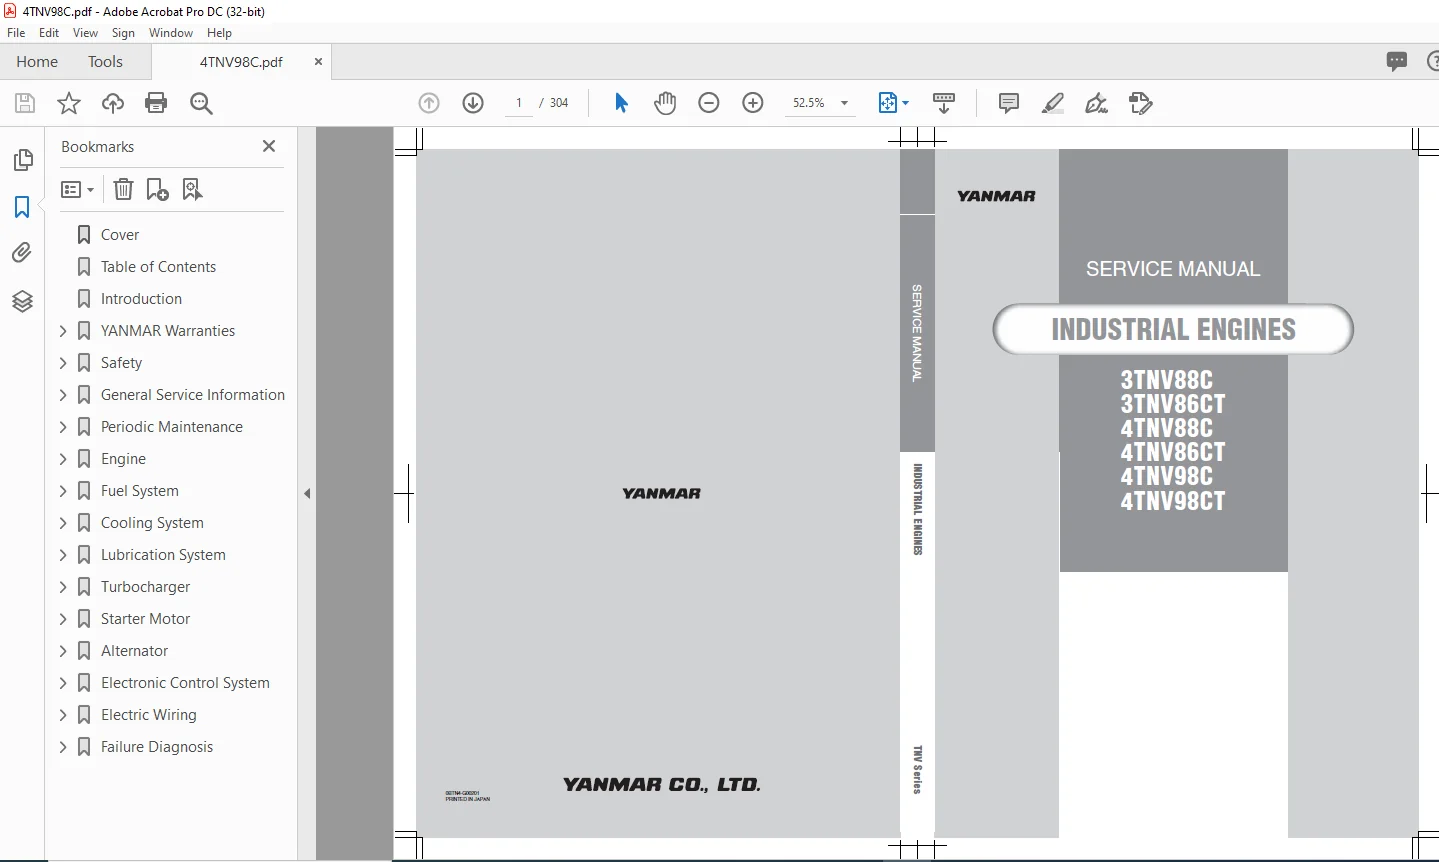Open bookmark options dropdown menu

77,189
